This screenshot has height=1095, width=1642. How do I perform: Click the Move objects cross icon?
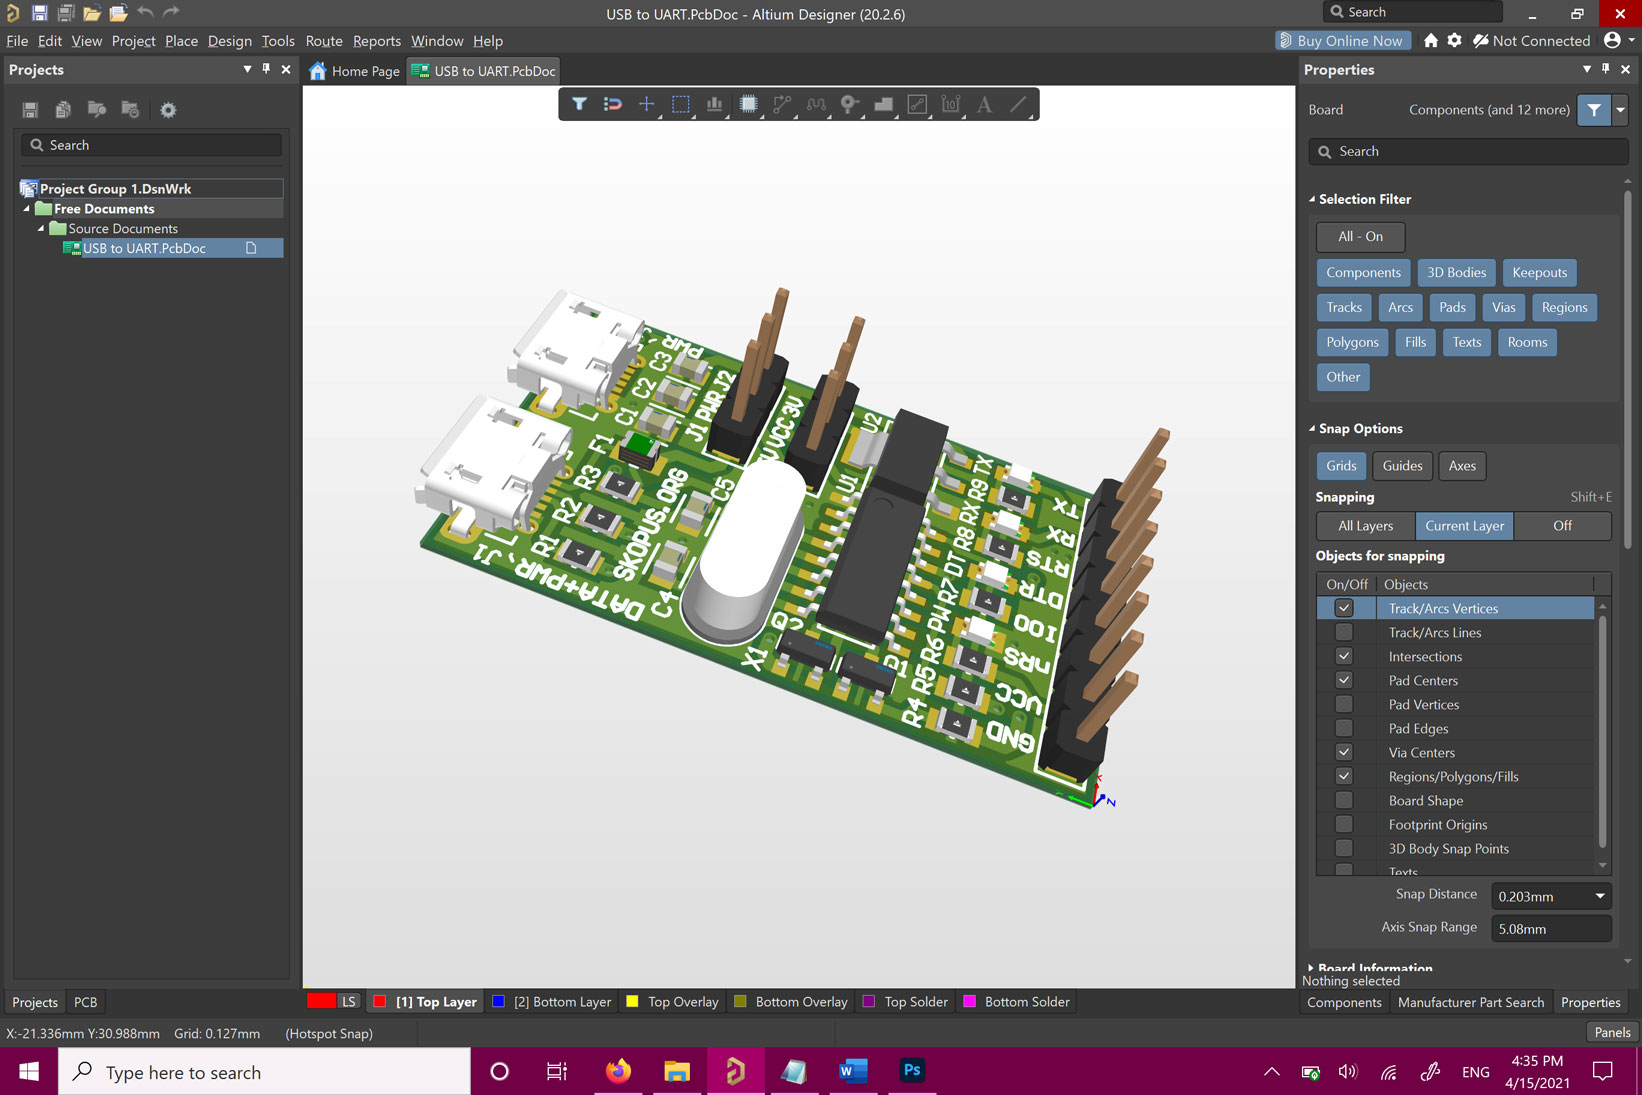click(x=646, y=104)
